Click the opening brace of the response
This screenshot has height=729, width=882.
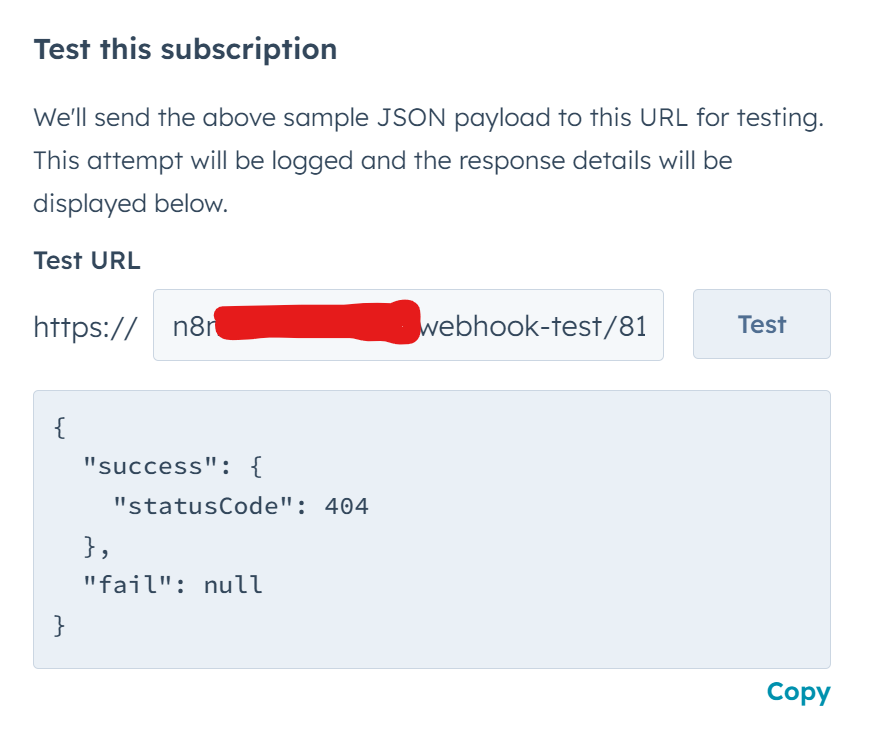coord(60,428)
